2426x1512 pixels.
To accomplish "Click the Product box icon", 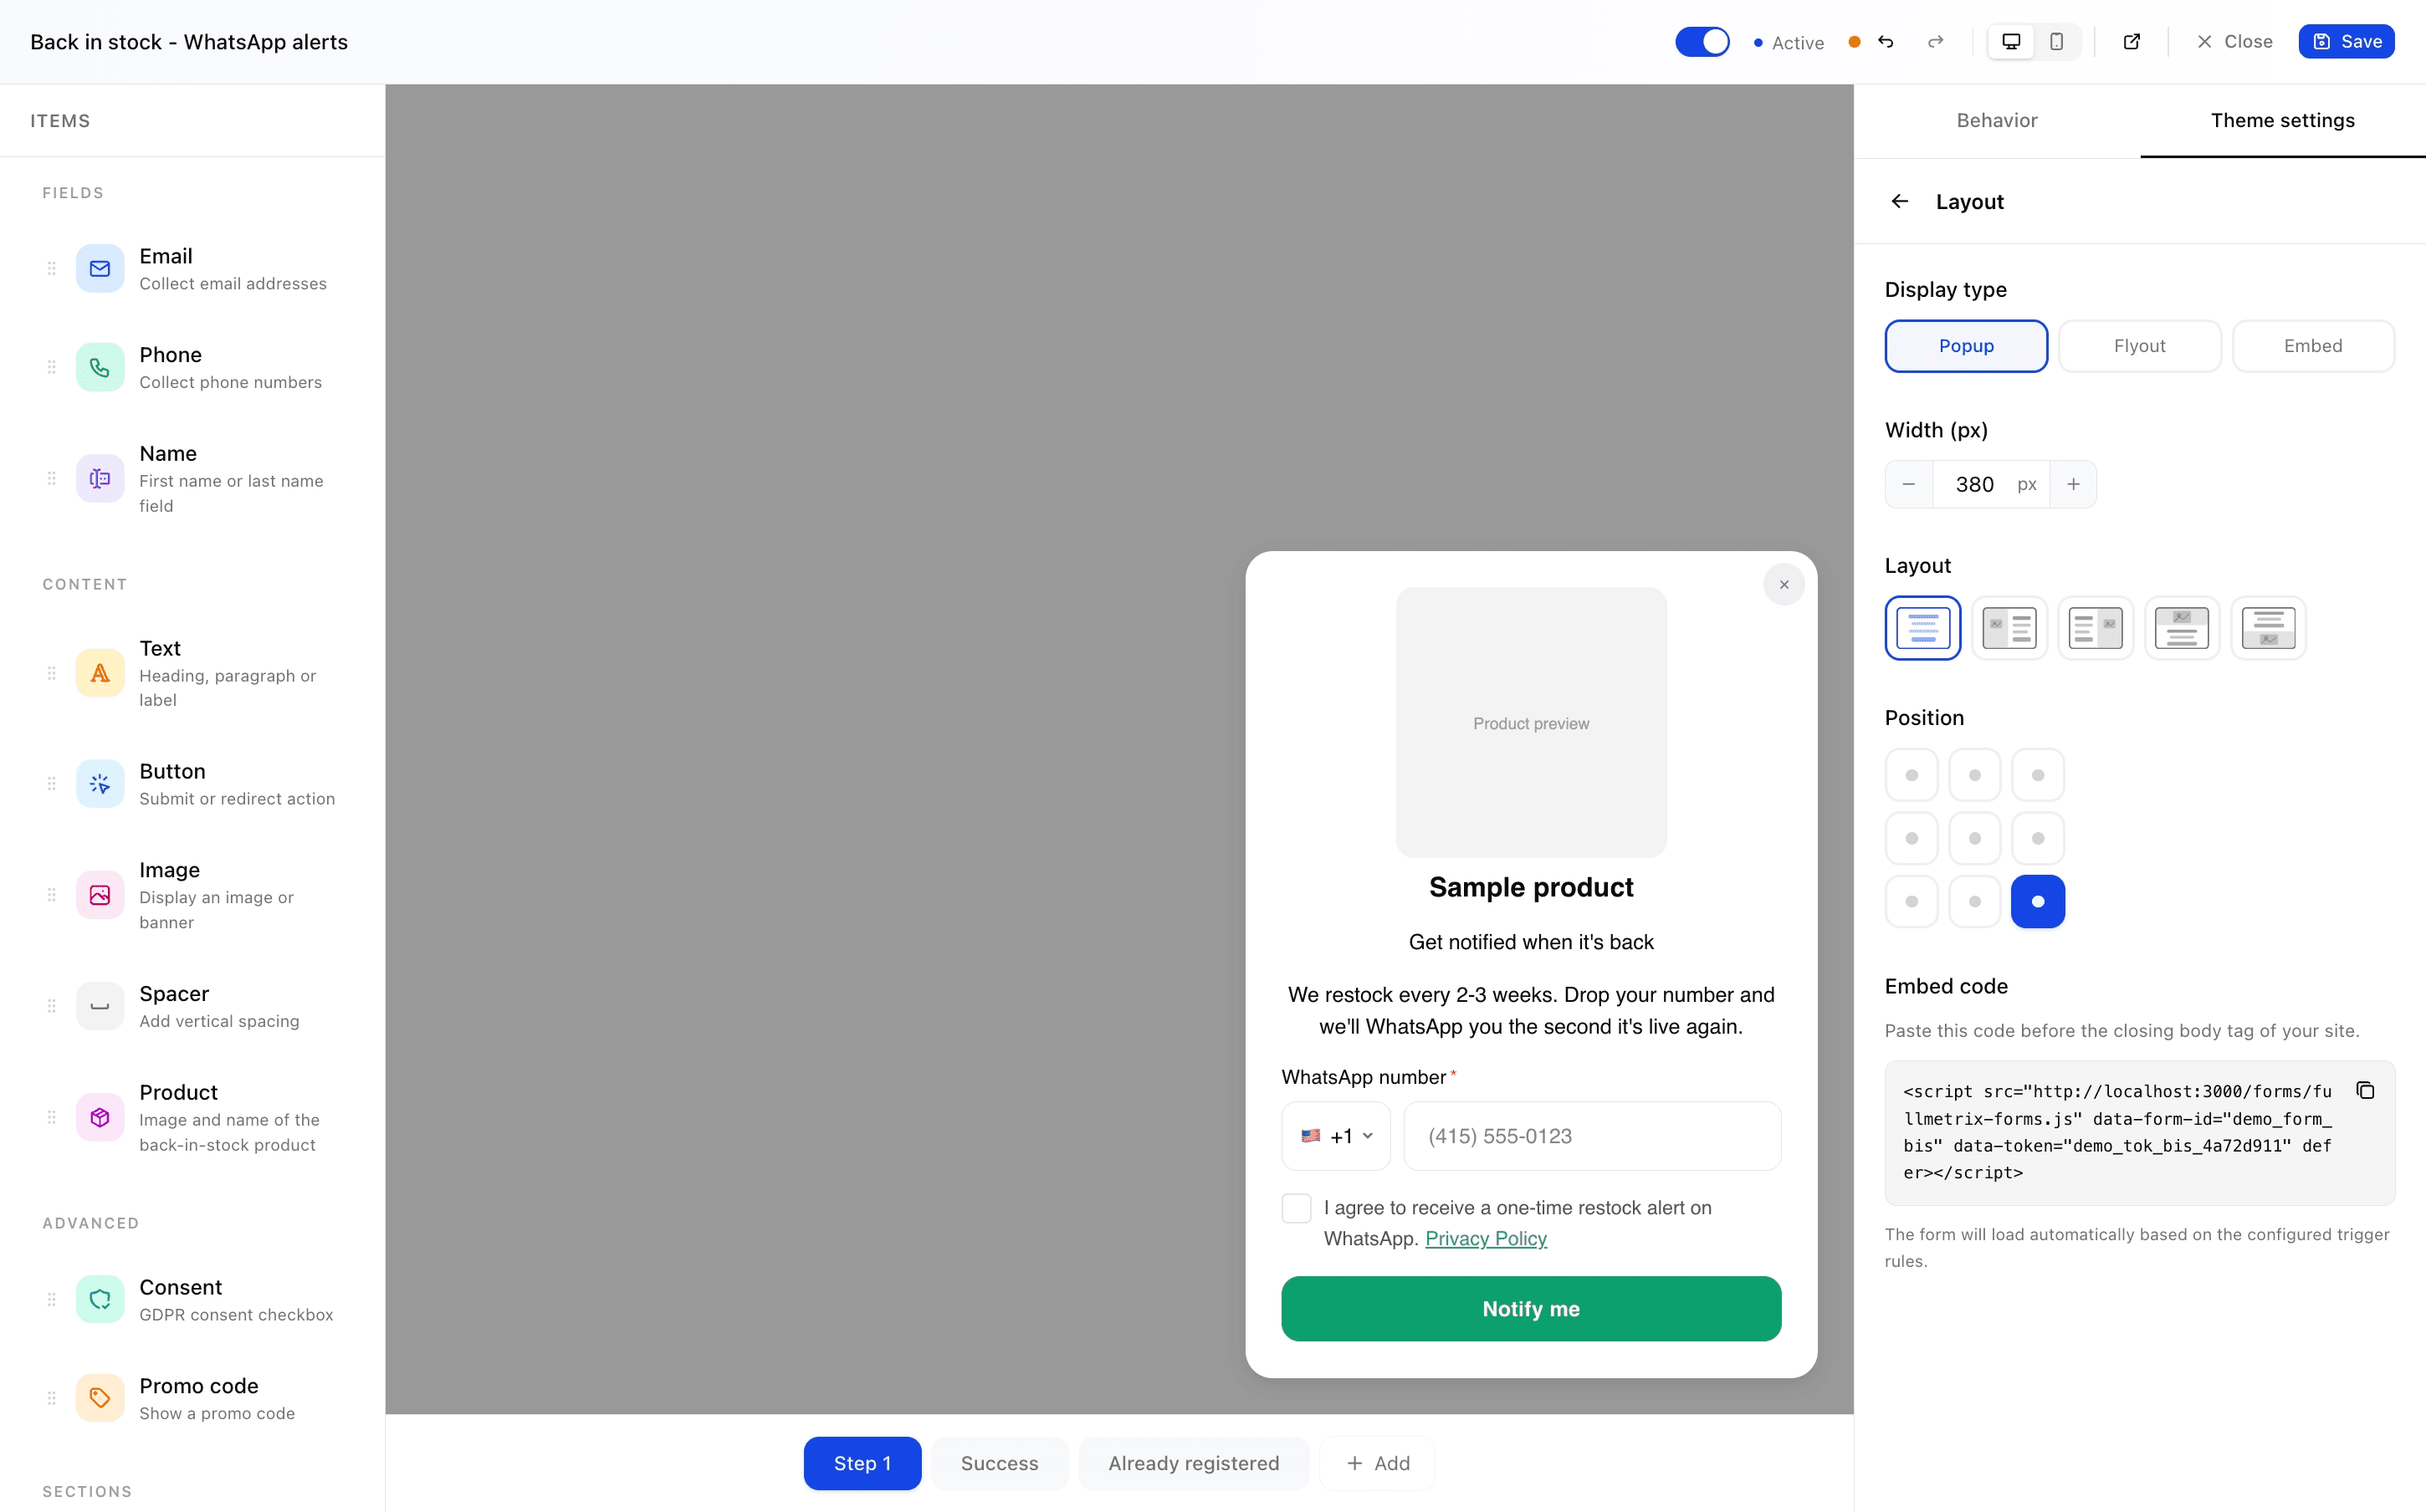I will point(100,1117).
